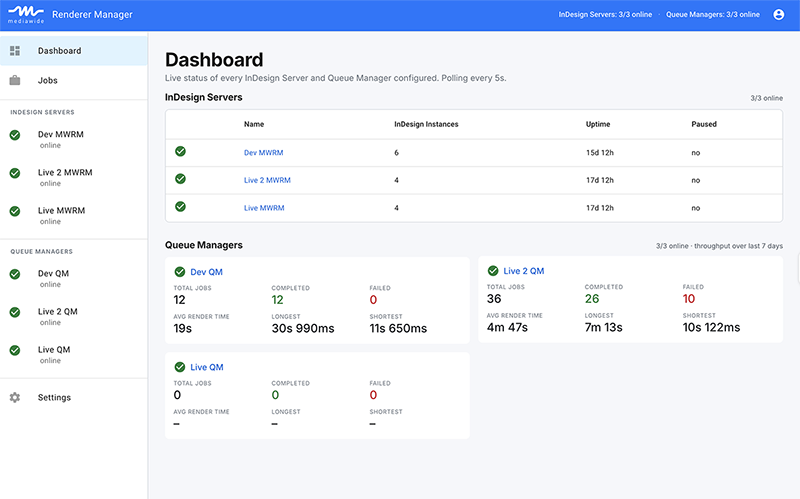Click Live 2 QM longest '7m 13s'
The height and width of the screenshot is (499, 800).
[x=604, y=327]
